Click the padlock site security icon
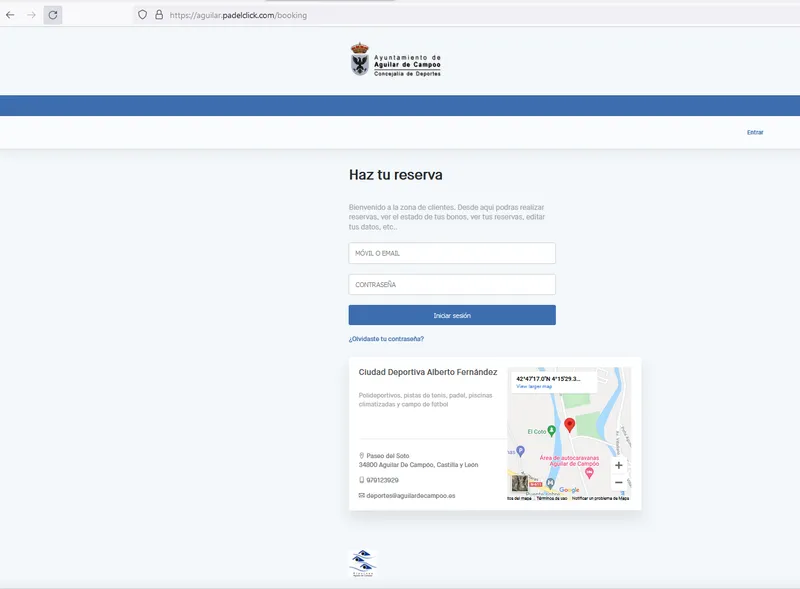Viewport: 800px width, 589px height. click(159, 15)
